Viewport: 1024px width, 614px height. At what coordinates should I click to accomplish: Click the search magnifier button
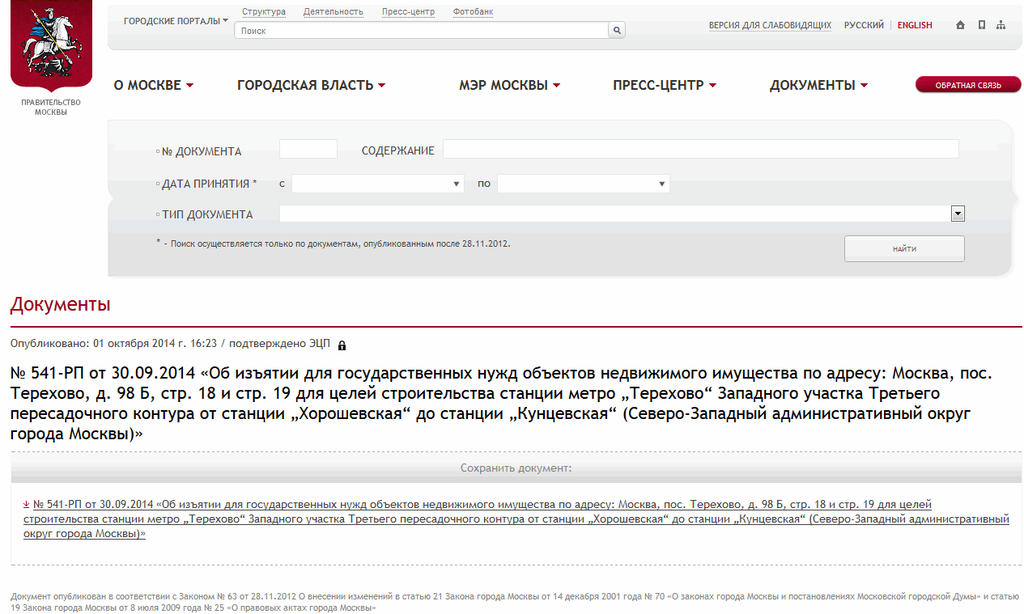coord(616,30)
